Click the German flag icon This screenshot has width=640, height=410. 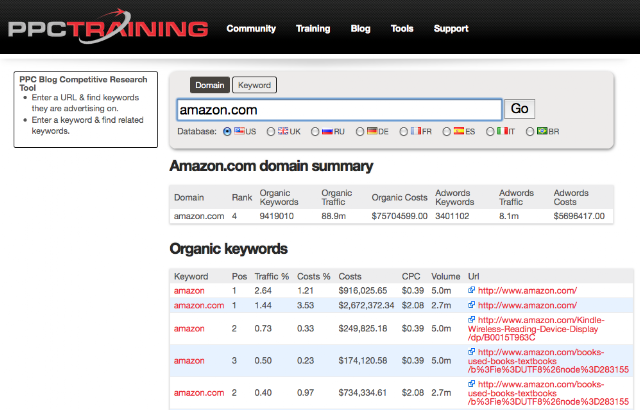(x=372, y=131)
